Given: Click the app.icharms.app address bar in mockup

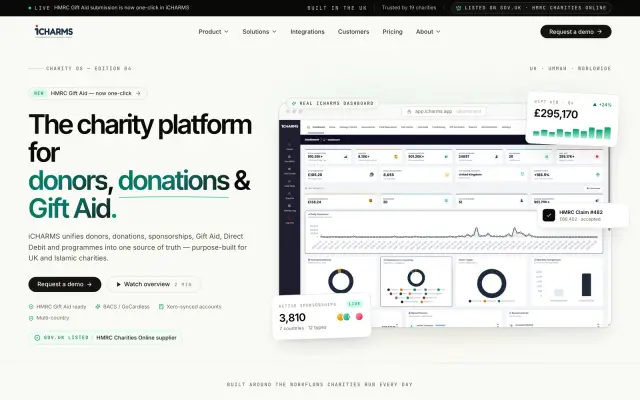Looking at the screenshot, I should (444, 111).
